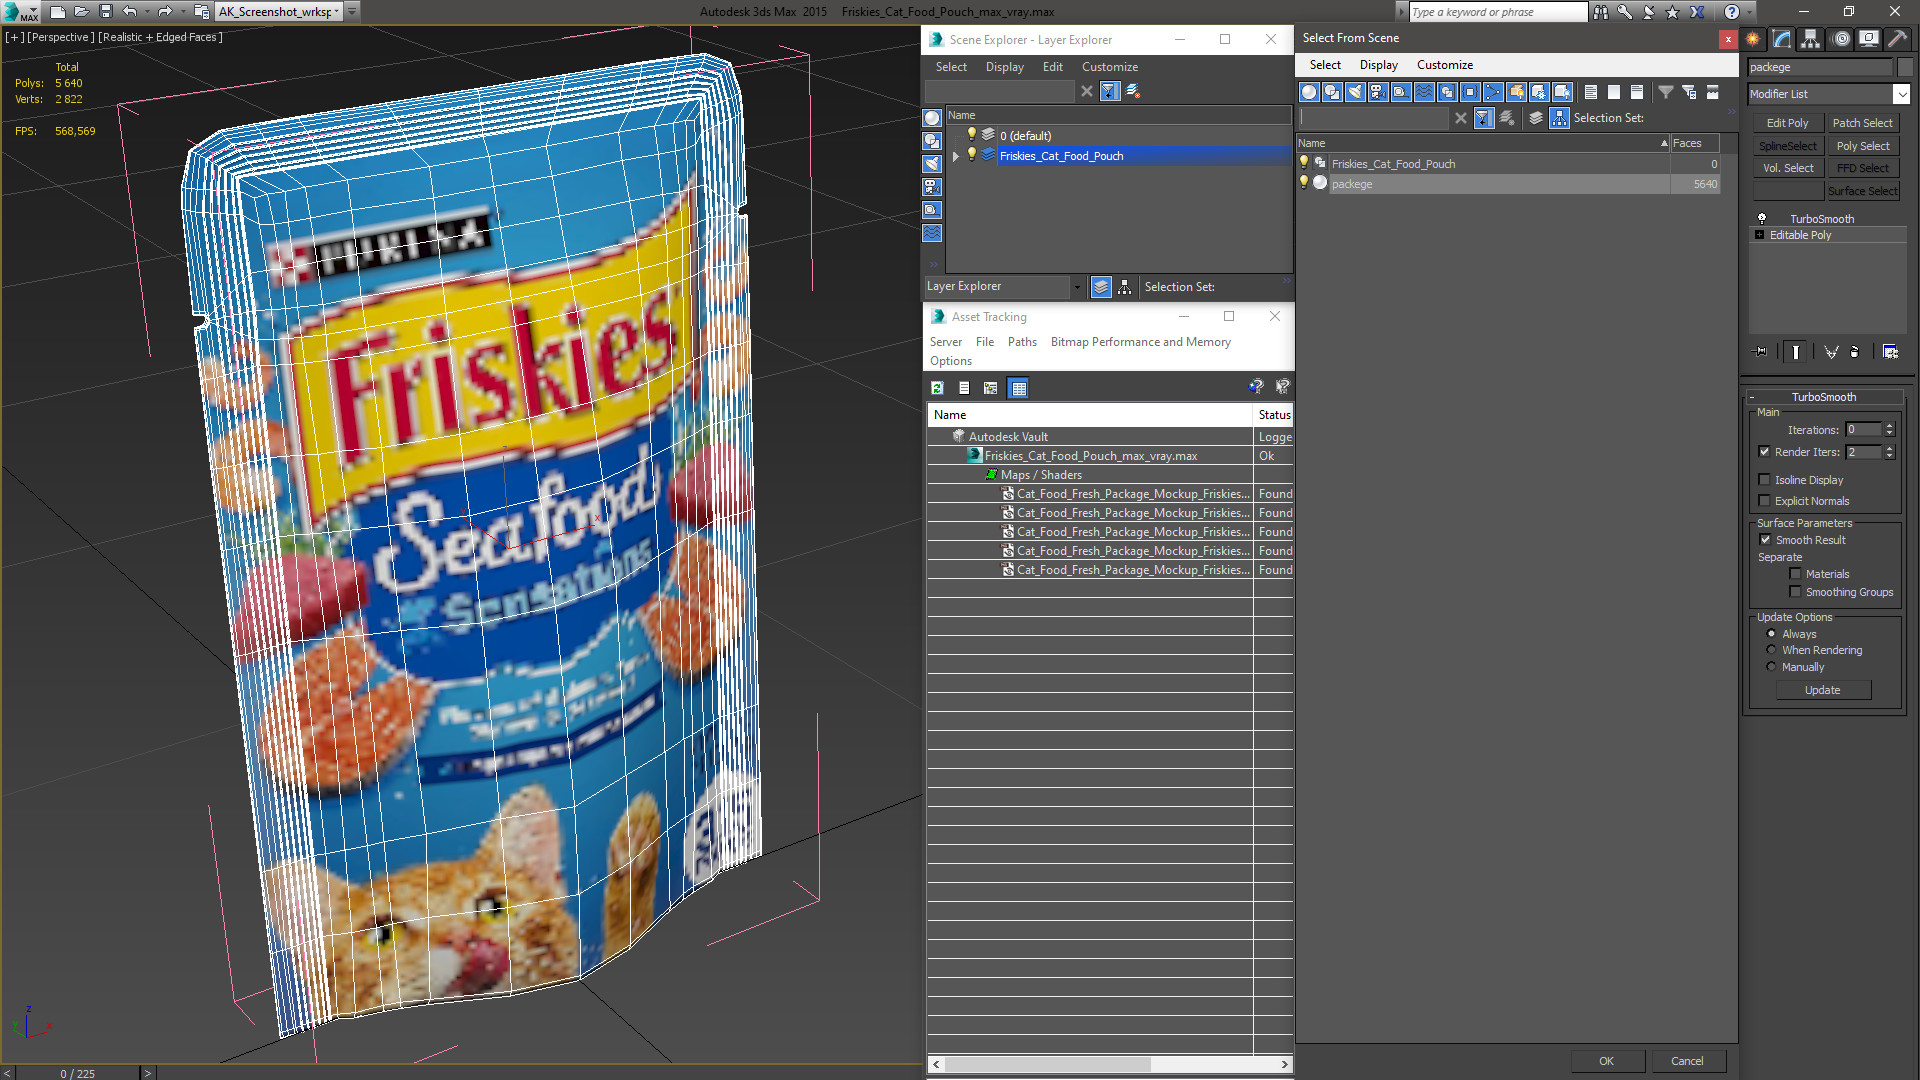Open the Motion command panel tab
The image size is (1920, 1080).
(1841, 39)
